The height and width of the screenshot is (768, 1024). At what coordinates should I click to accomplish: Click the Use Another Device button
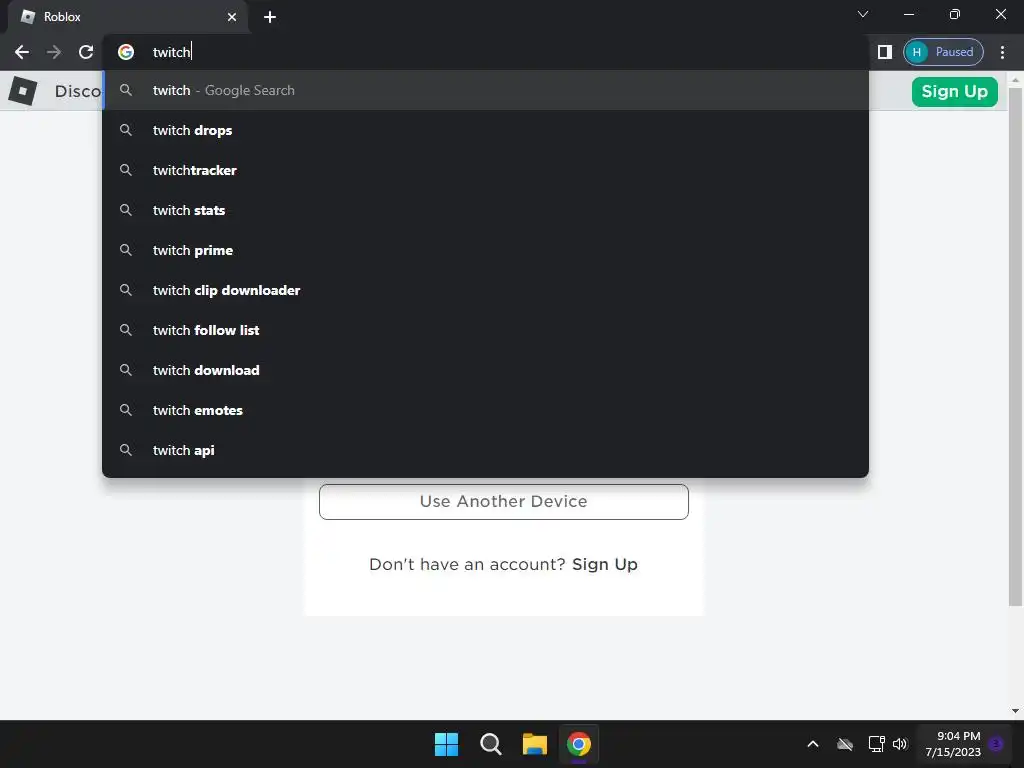tap(504, 502)
